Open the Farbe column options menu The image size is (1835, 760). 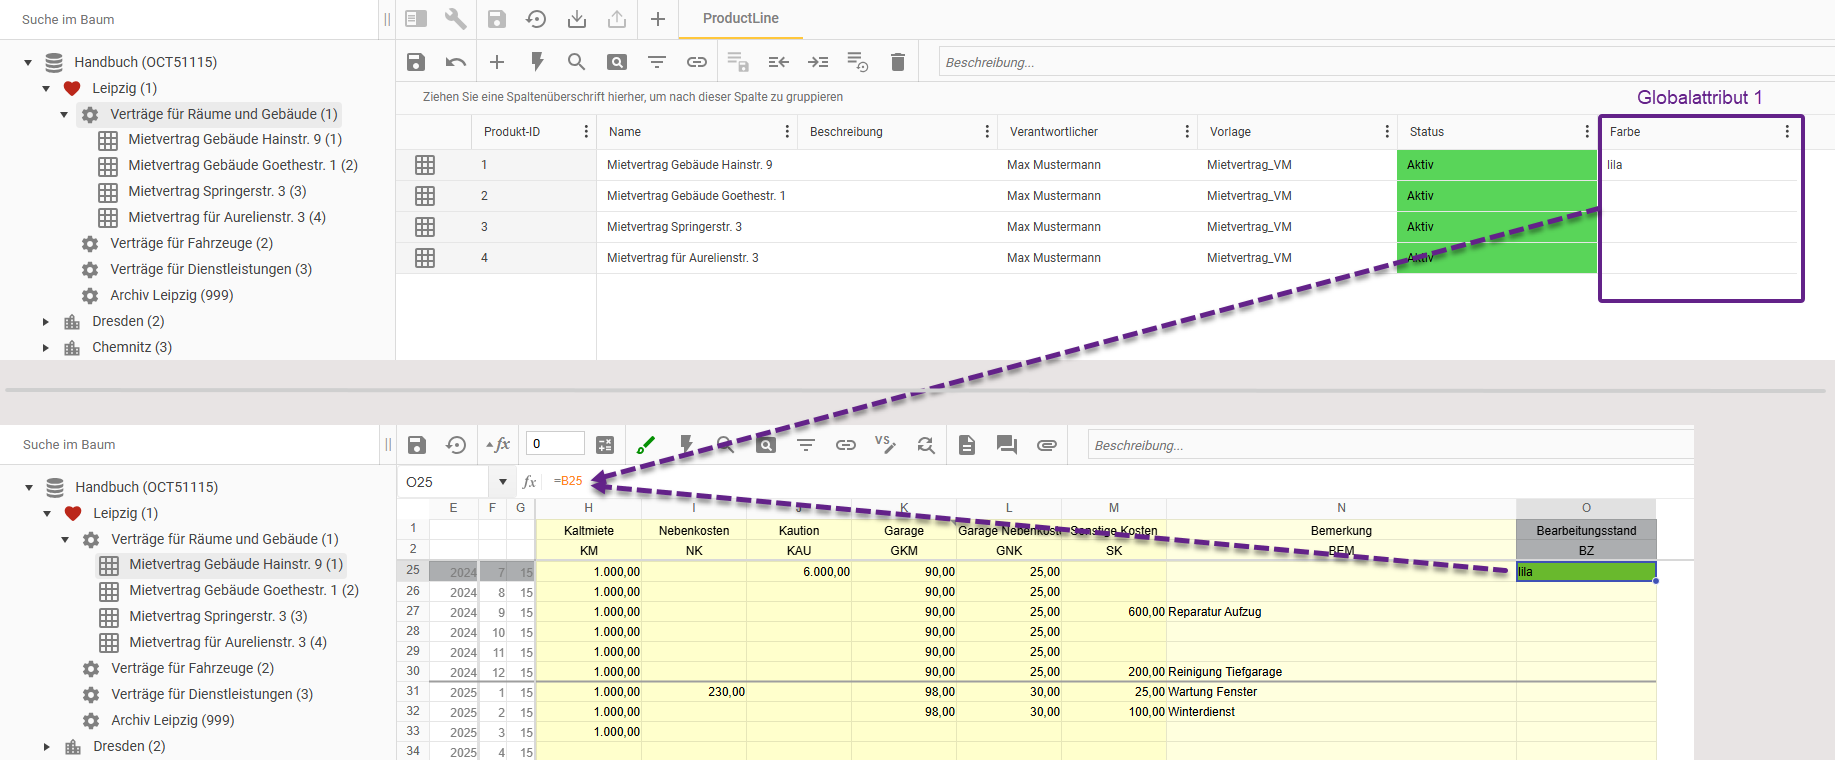[1787, 132]
